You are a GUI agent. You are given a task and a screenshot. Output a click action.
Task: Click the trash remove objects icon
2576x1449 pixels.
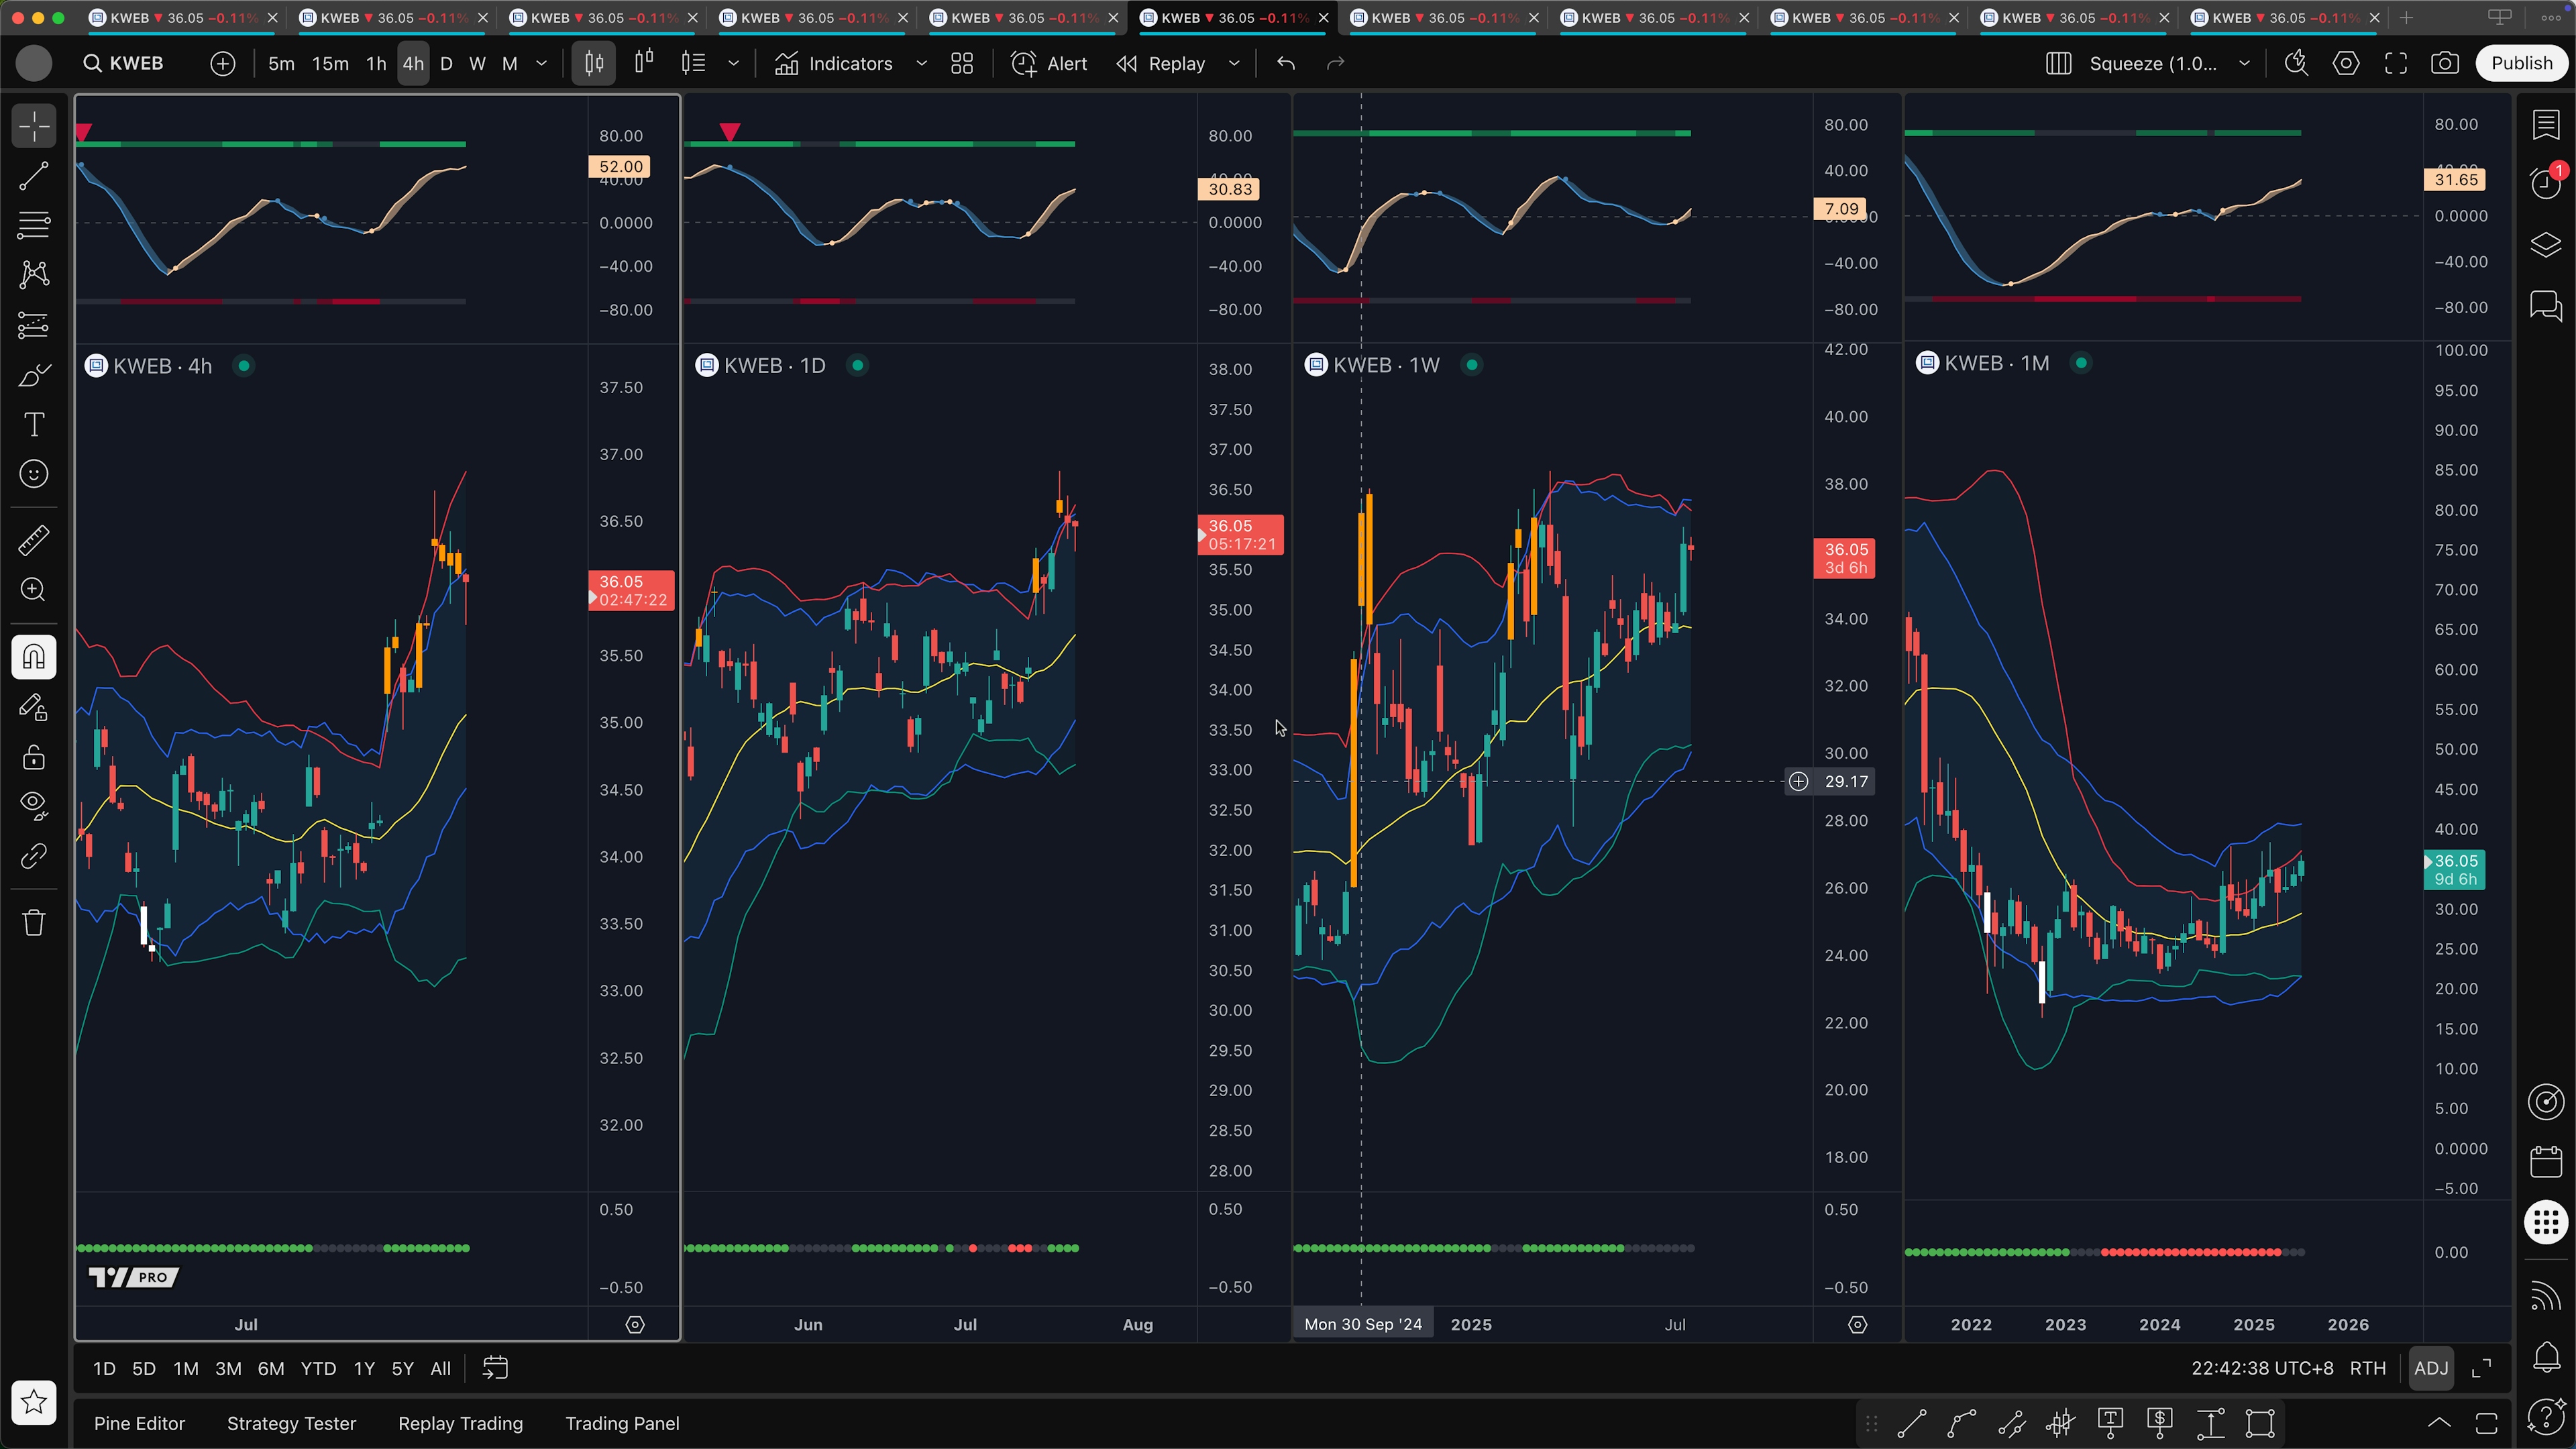(x=34, y=922)
